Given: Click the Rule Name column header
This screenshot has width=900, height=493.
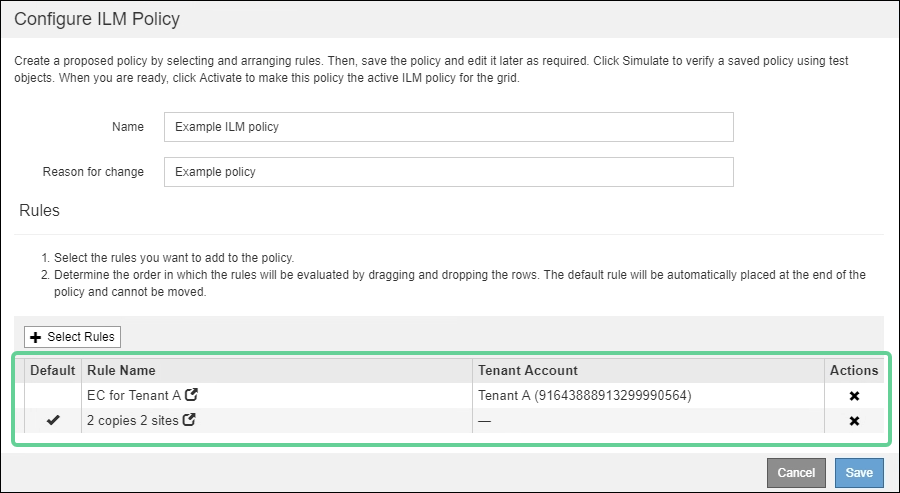Looking at the screenshot, I should pyautogui.click(x=122, y=370).
